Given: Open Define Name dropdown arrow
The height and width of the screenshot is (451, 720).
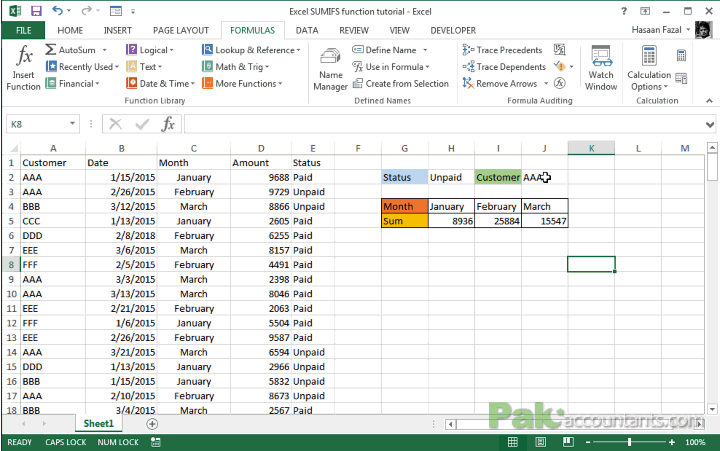Looking at the screenshot, I should point(425,50).
